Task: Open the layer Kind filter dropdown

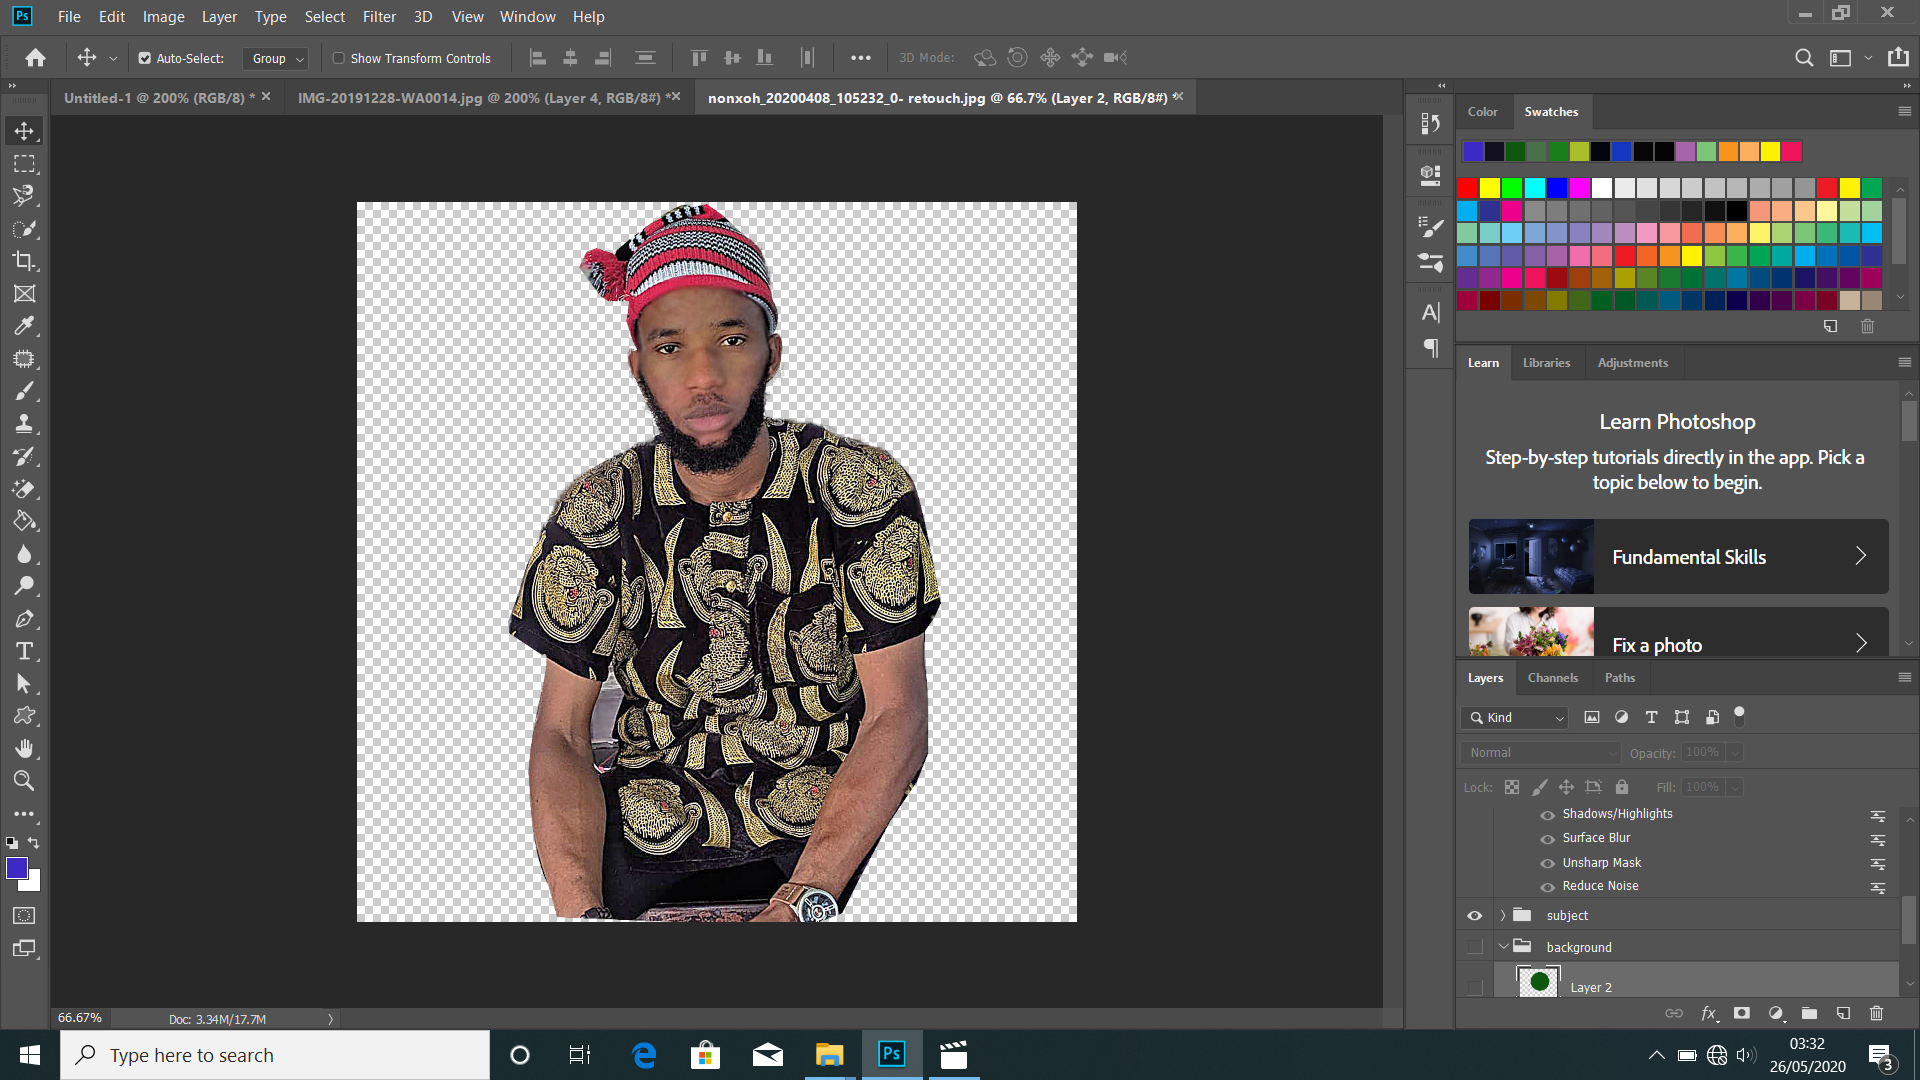Action: click(1514, 717)
